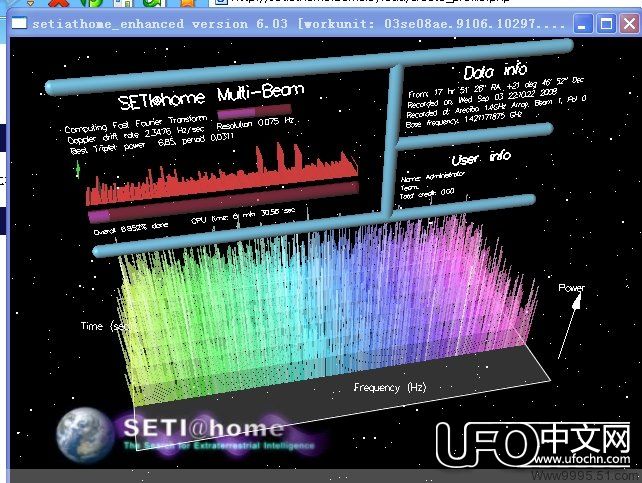The height and width of the screenshot is (483, 642).
Task: Click the Doppler drift rate 2.3476 Hz/sec line
Action: 136,135
